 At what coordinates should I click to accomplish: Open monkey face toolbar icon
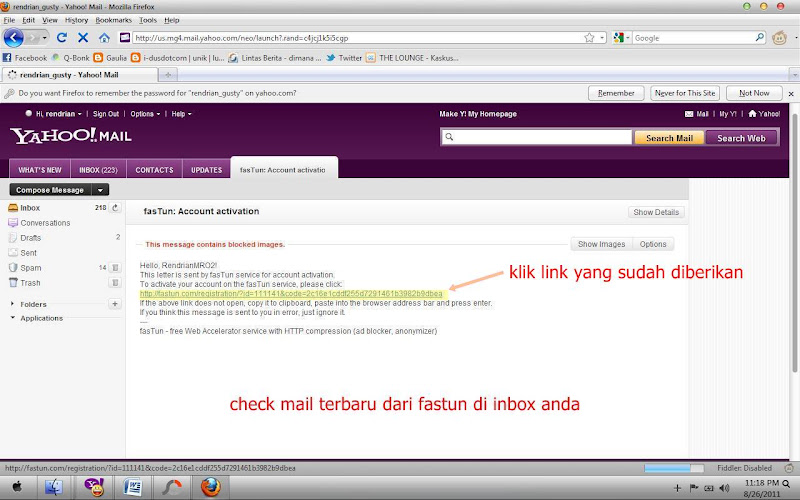point(779,38)
